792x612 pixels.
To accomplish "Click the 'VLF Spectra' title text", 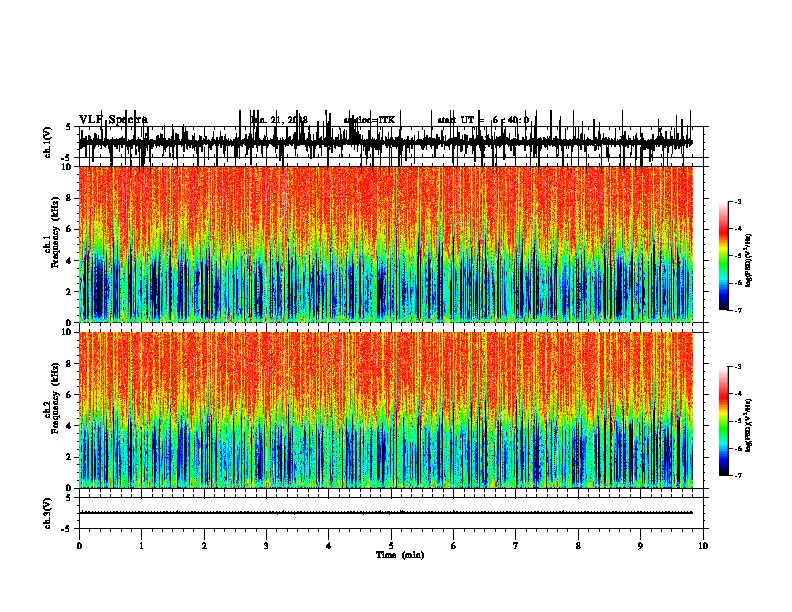I will pos(113,120).
